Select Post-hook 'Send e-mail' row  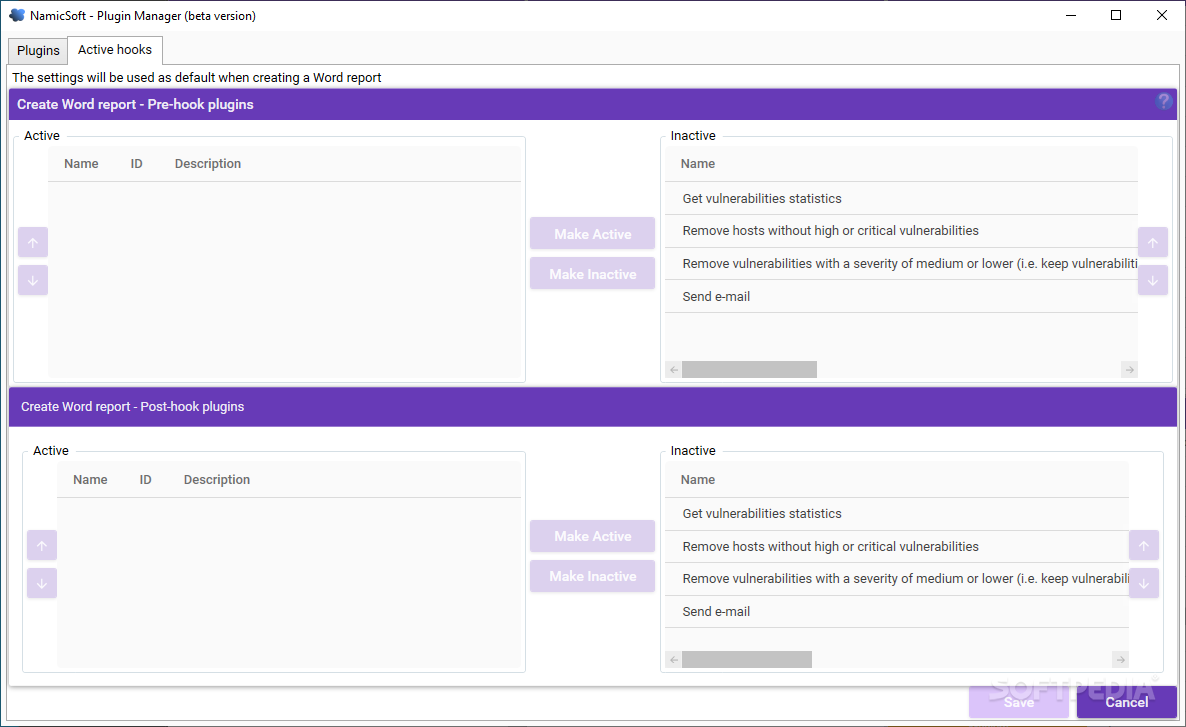897,611
